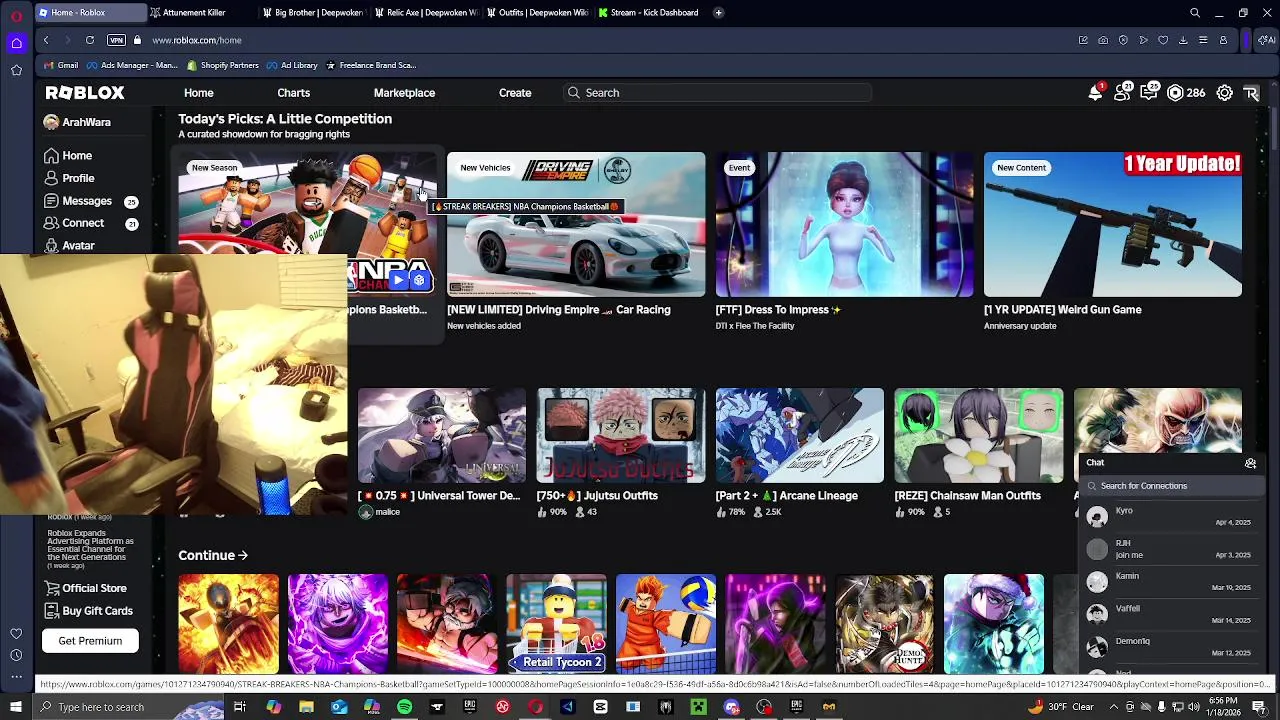Open Driving Empire Car Racing thumbnail
Image resolution: width=1280 pixels, height=720 pixels.
[576, 225]
